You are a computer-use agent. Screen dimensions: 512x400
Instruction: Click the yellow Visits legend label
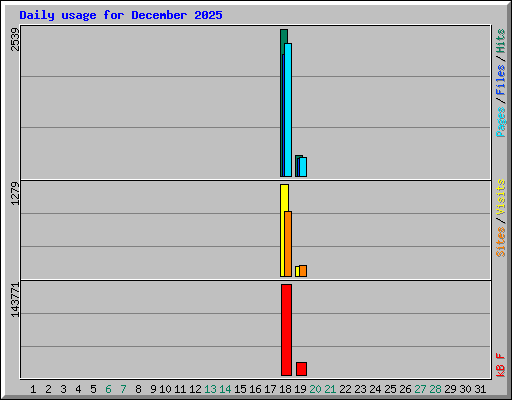501,197
